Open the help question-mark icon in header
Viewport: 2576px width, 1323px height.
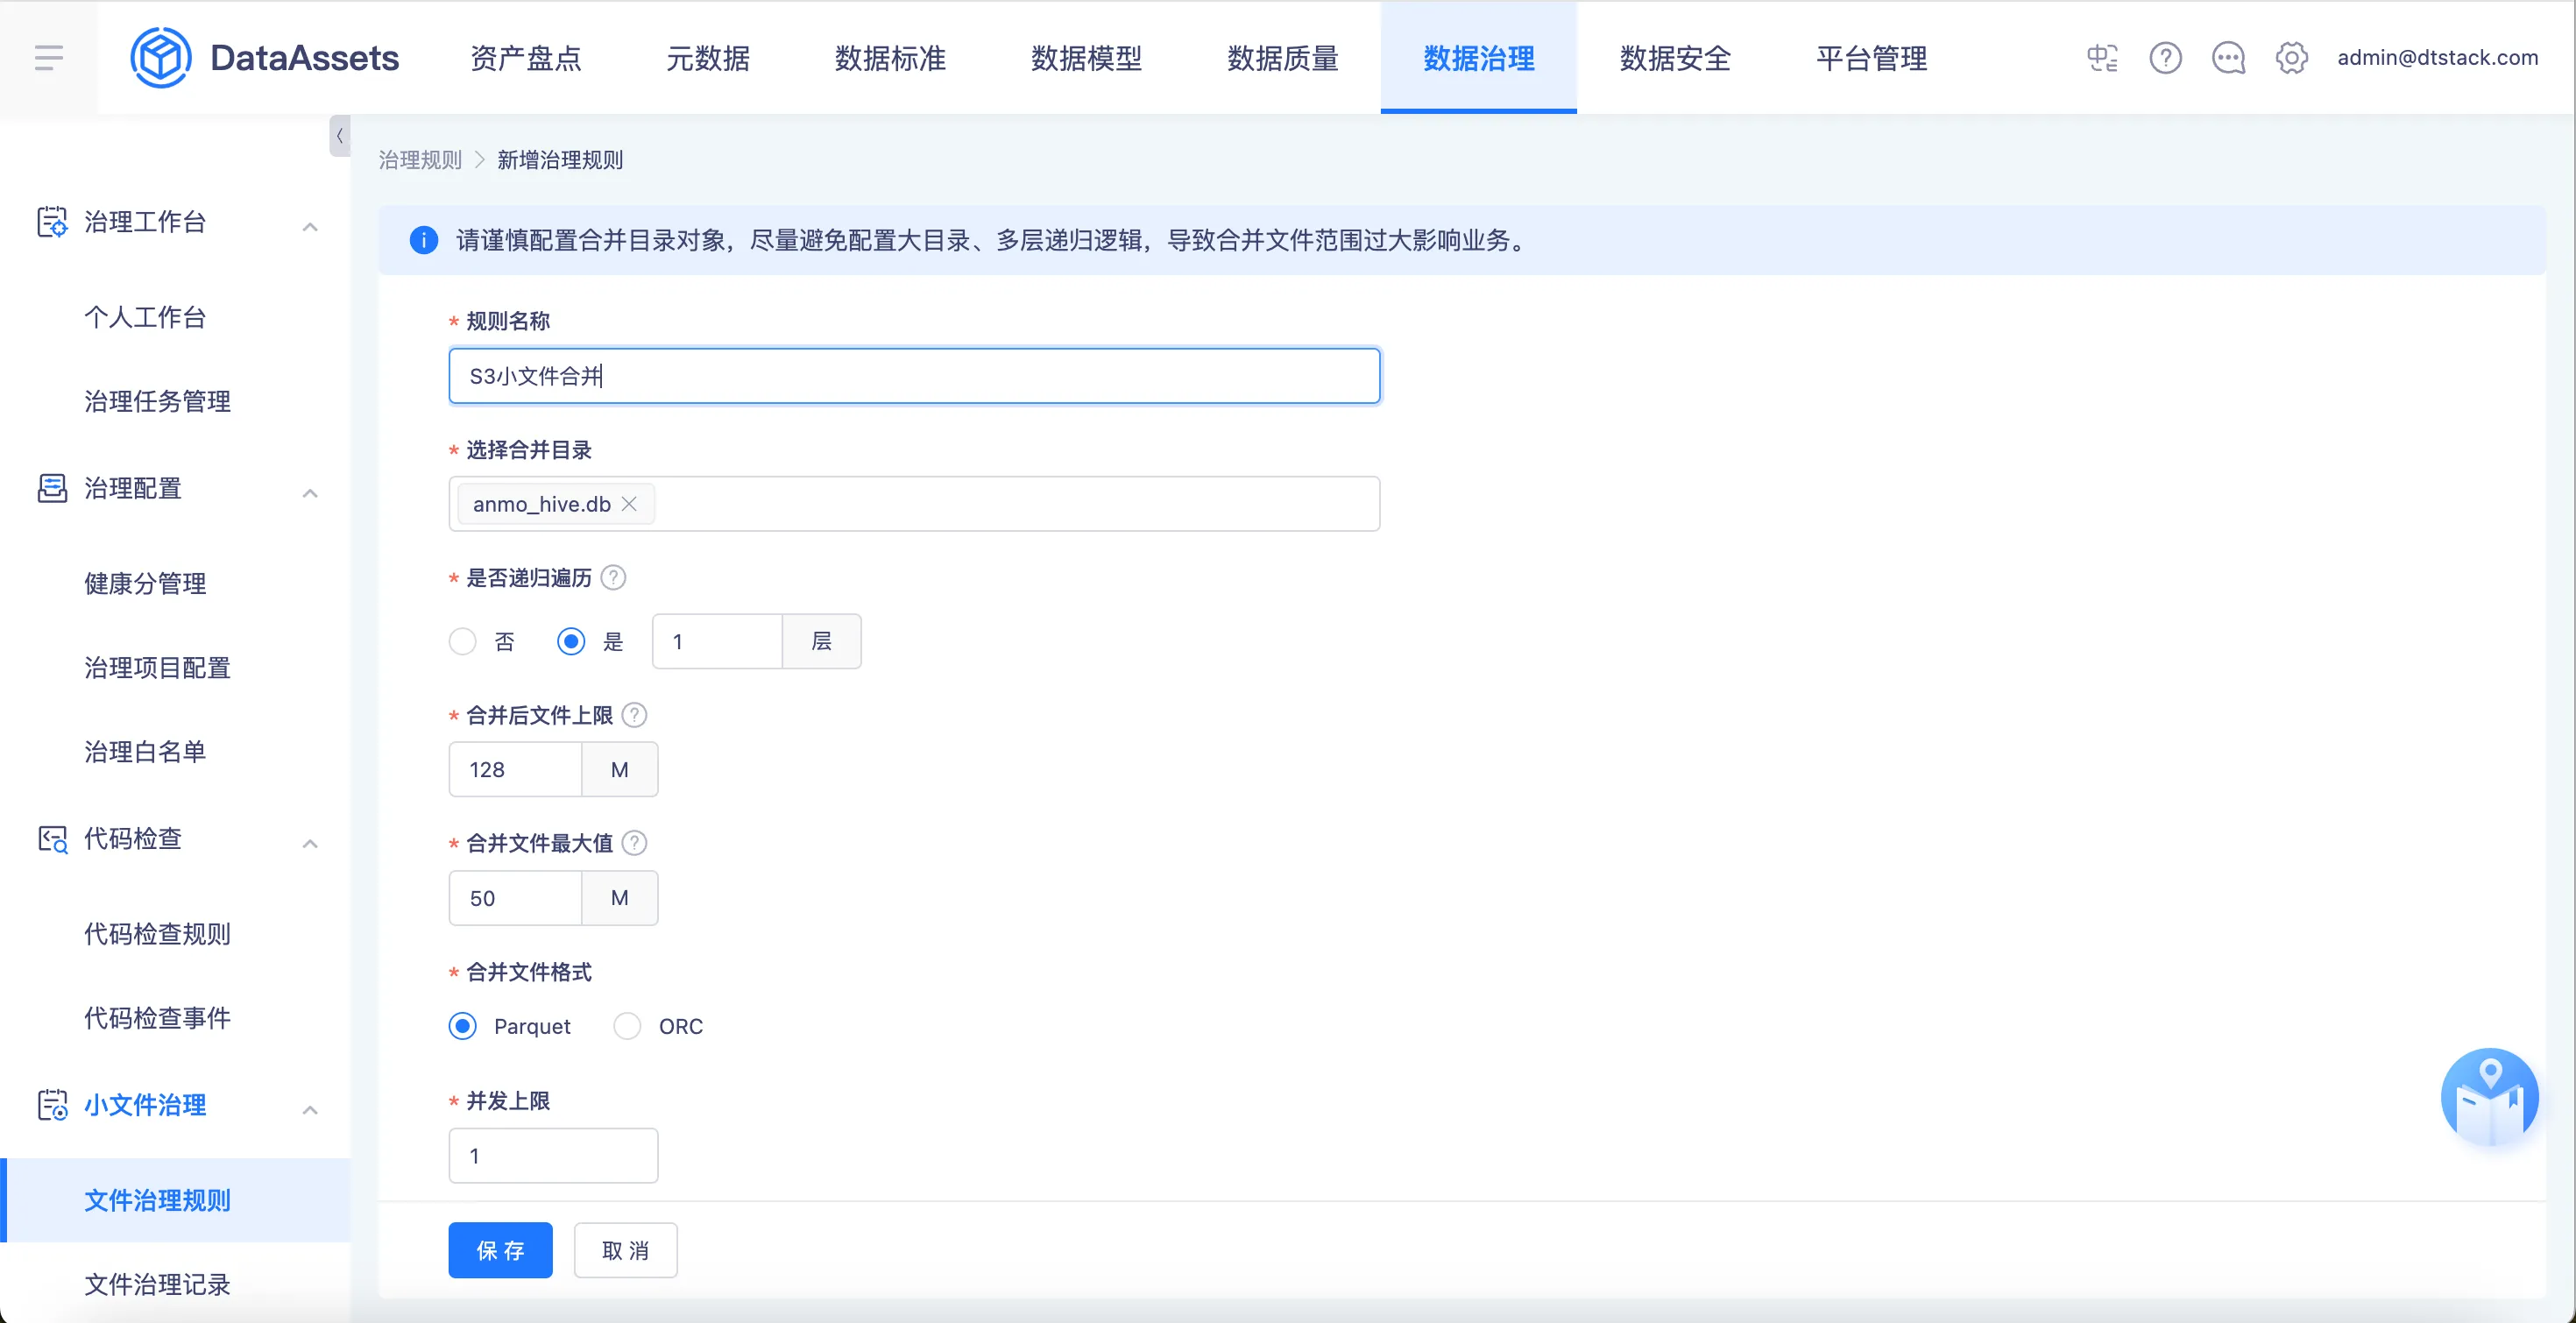tap(2165, 58)
